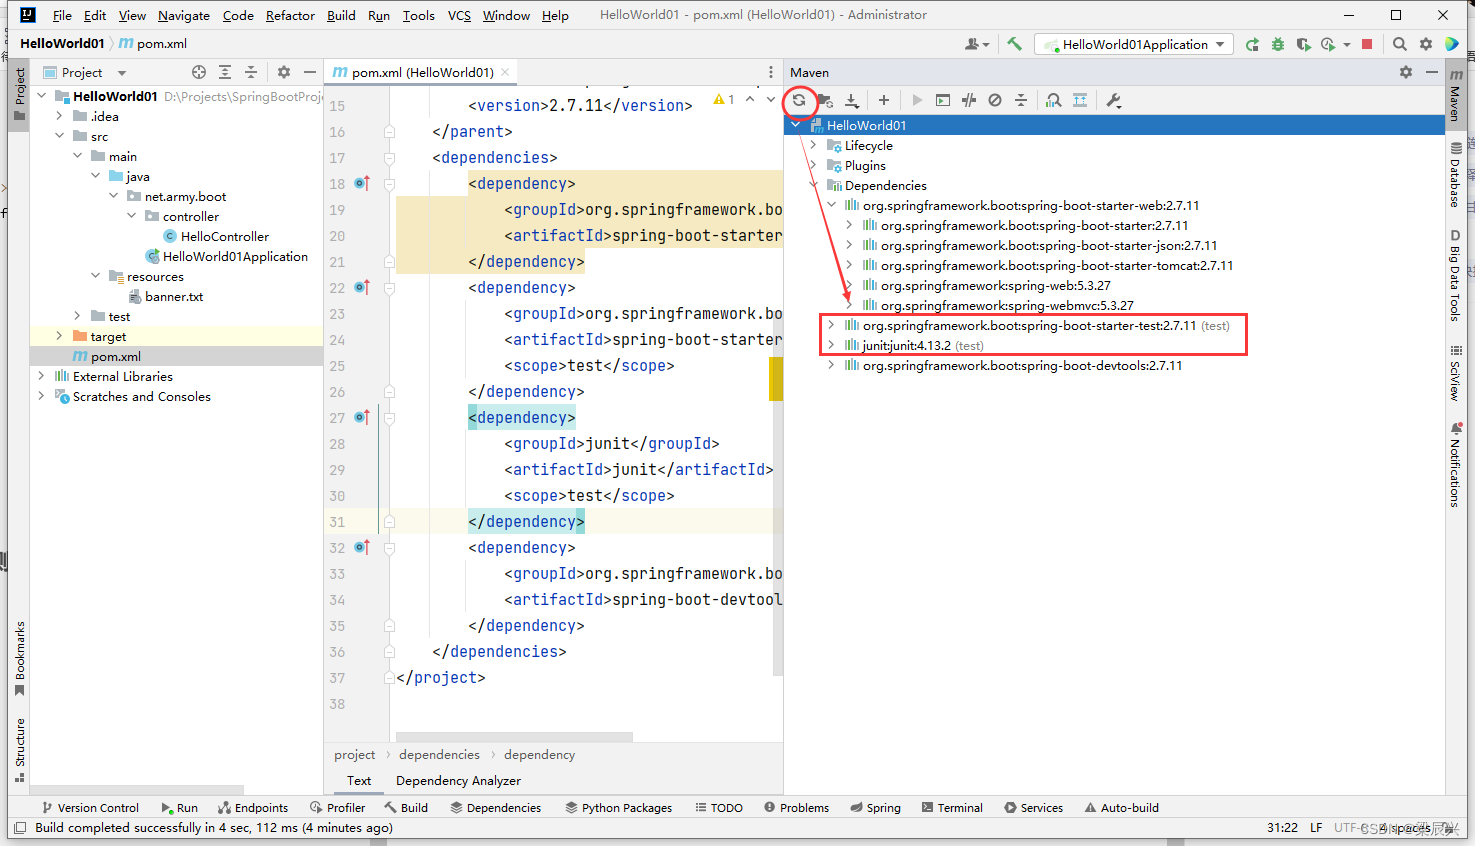Hide the Maven tool window
This screenshot has height=846, width=1475.
click(x=1432, y=72)
